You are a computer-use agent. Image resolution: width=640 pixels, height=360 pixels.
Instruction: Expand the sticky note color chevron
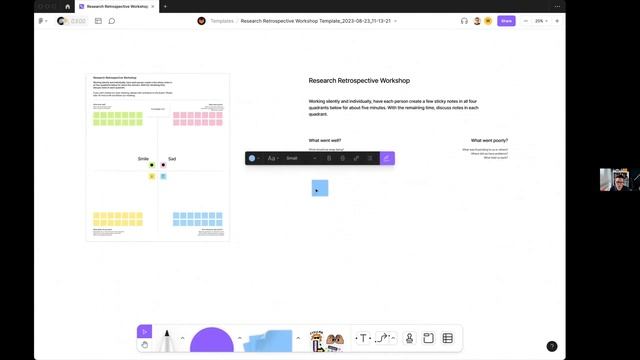298,338
